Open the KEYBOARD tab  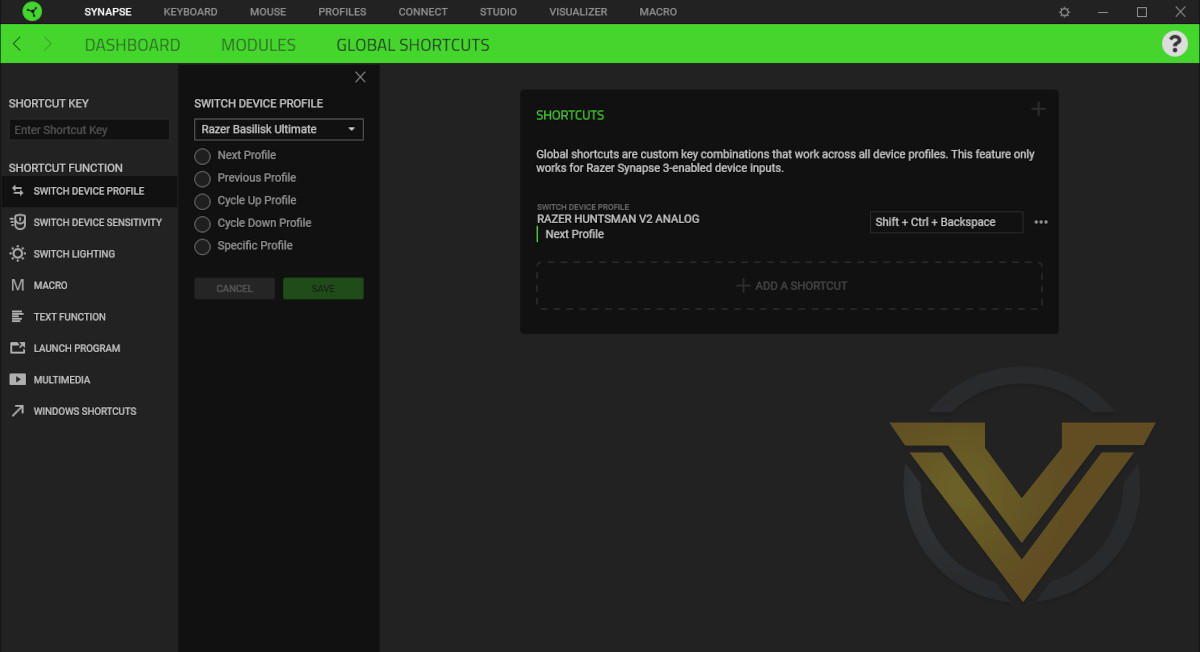point(190,12)
